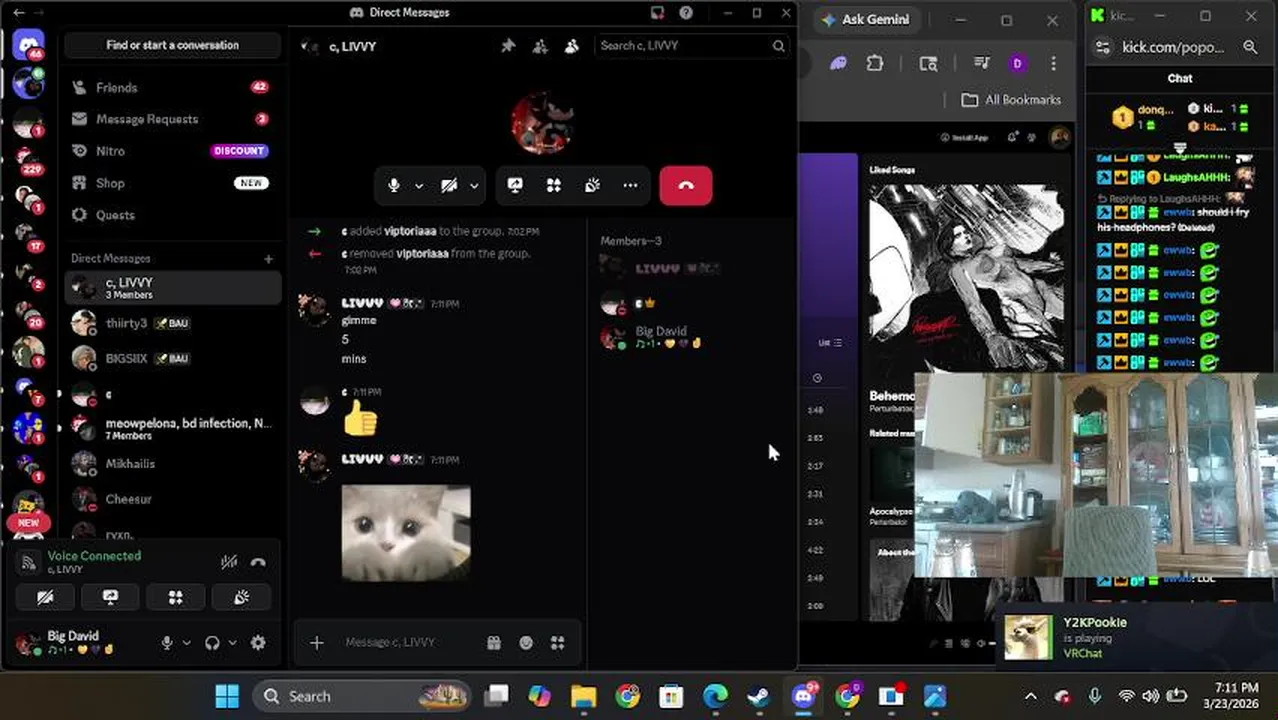Click activities button in bottom voice panel
The image size is (1278, 720).
pos(175,597)
